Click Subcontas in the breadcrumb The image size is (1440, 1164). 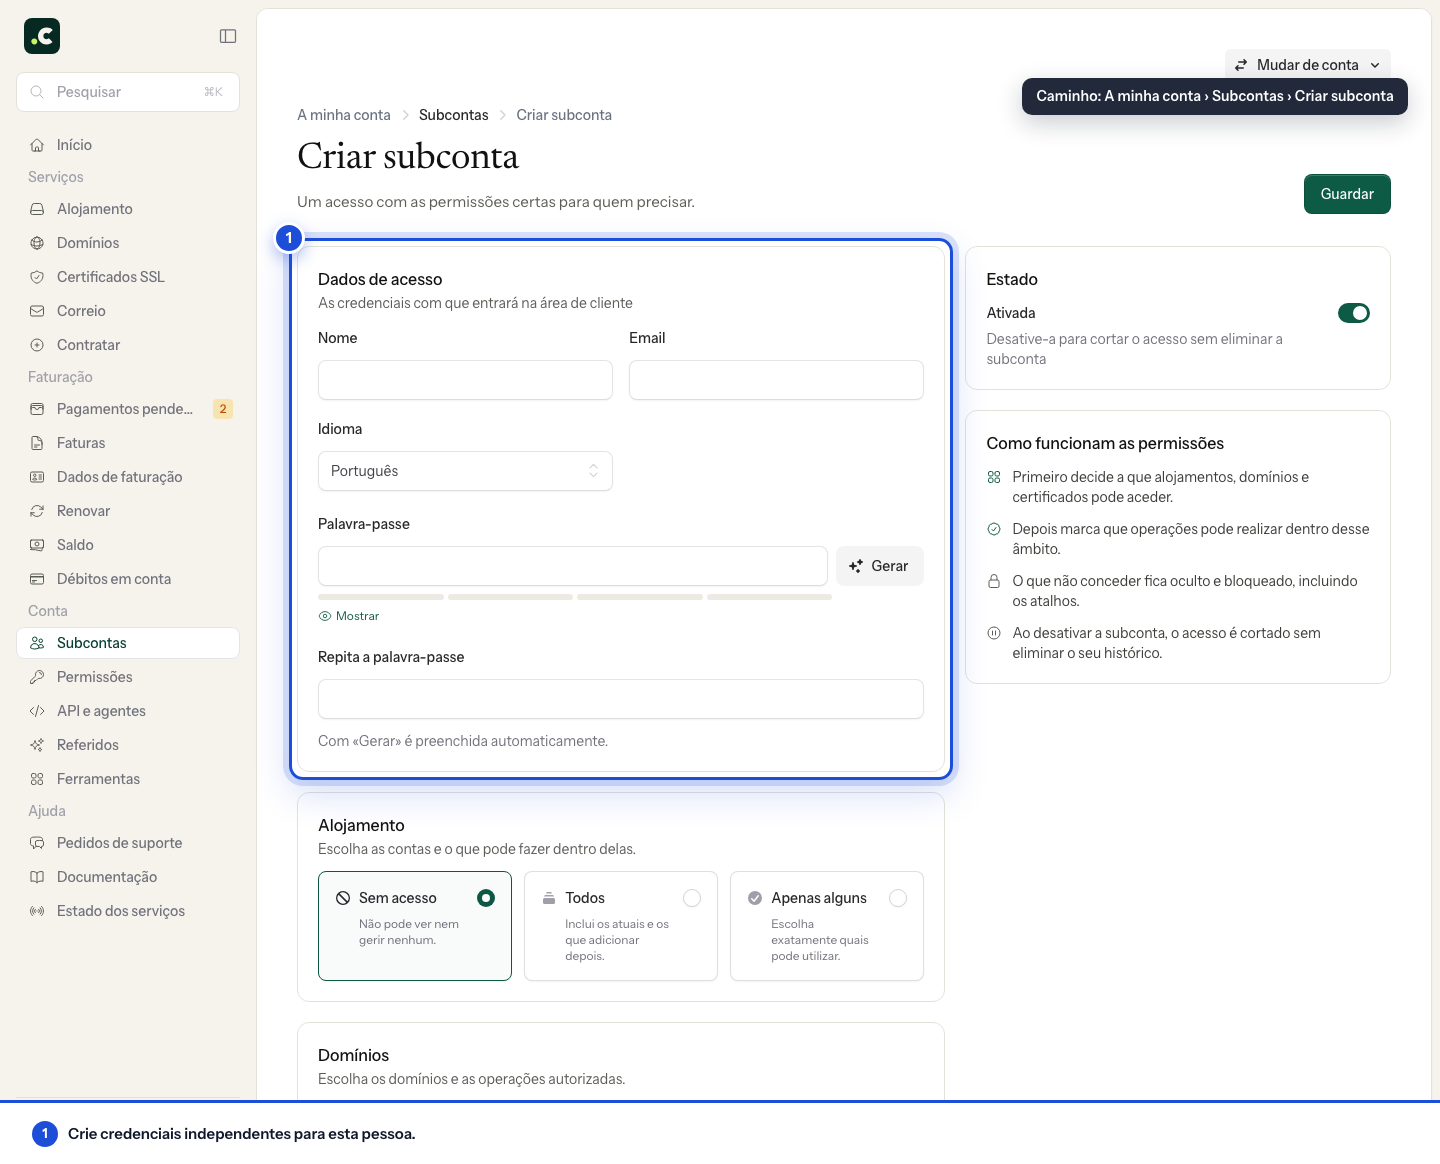pos(454,115)
